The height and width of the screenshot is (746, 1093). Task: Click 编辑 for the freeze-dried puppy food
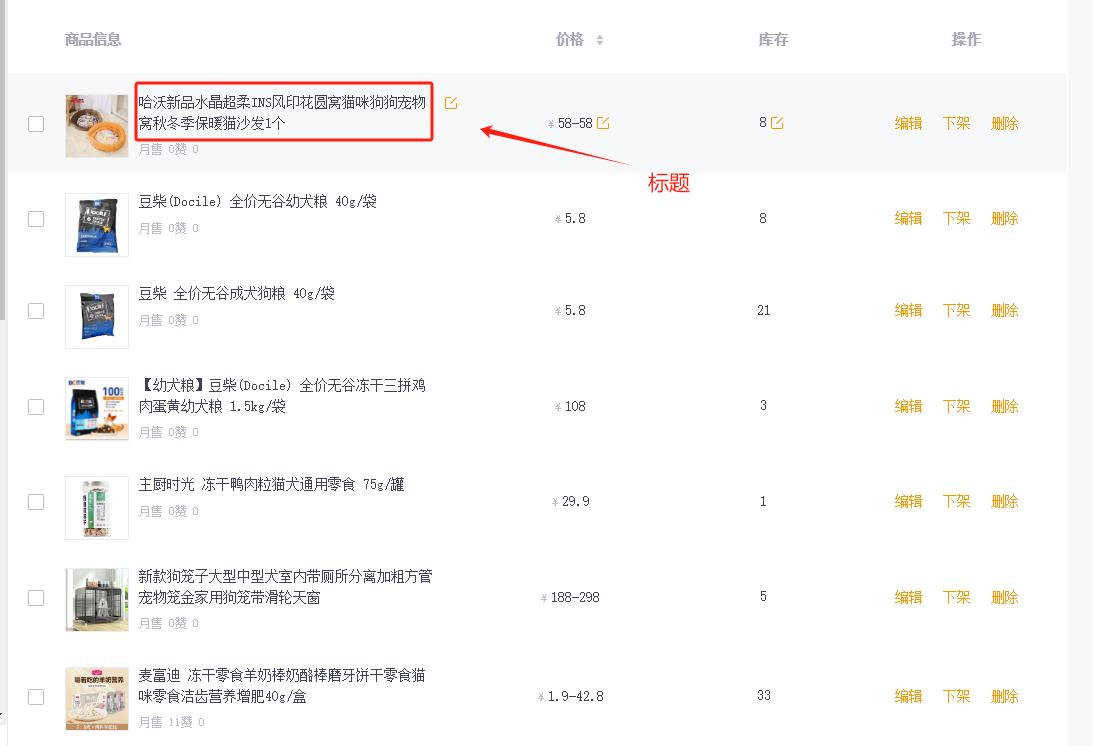(x=908, y=406)
